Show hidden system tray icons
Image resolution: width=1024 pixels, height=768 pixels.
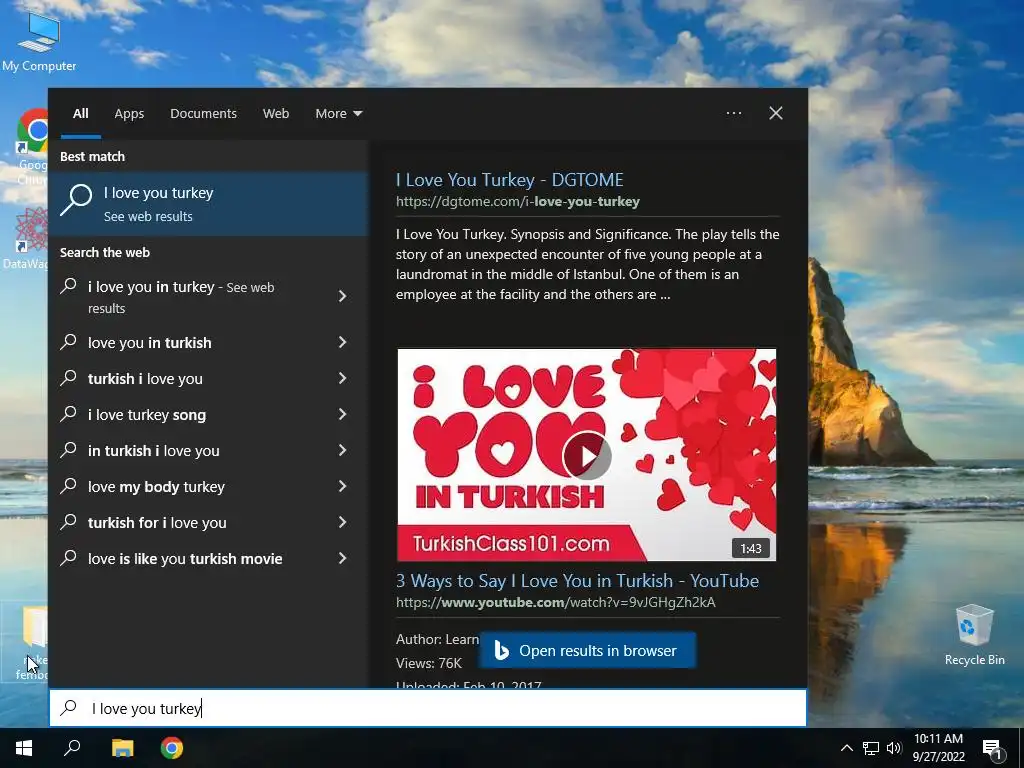click(846, 748)
